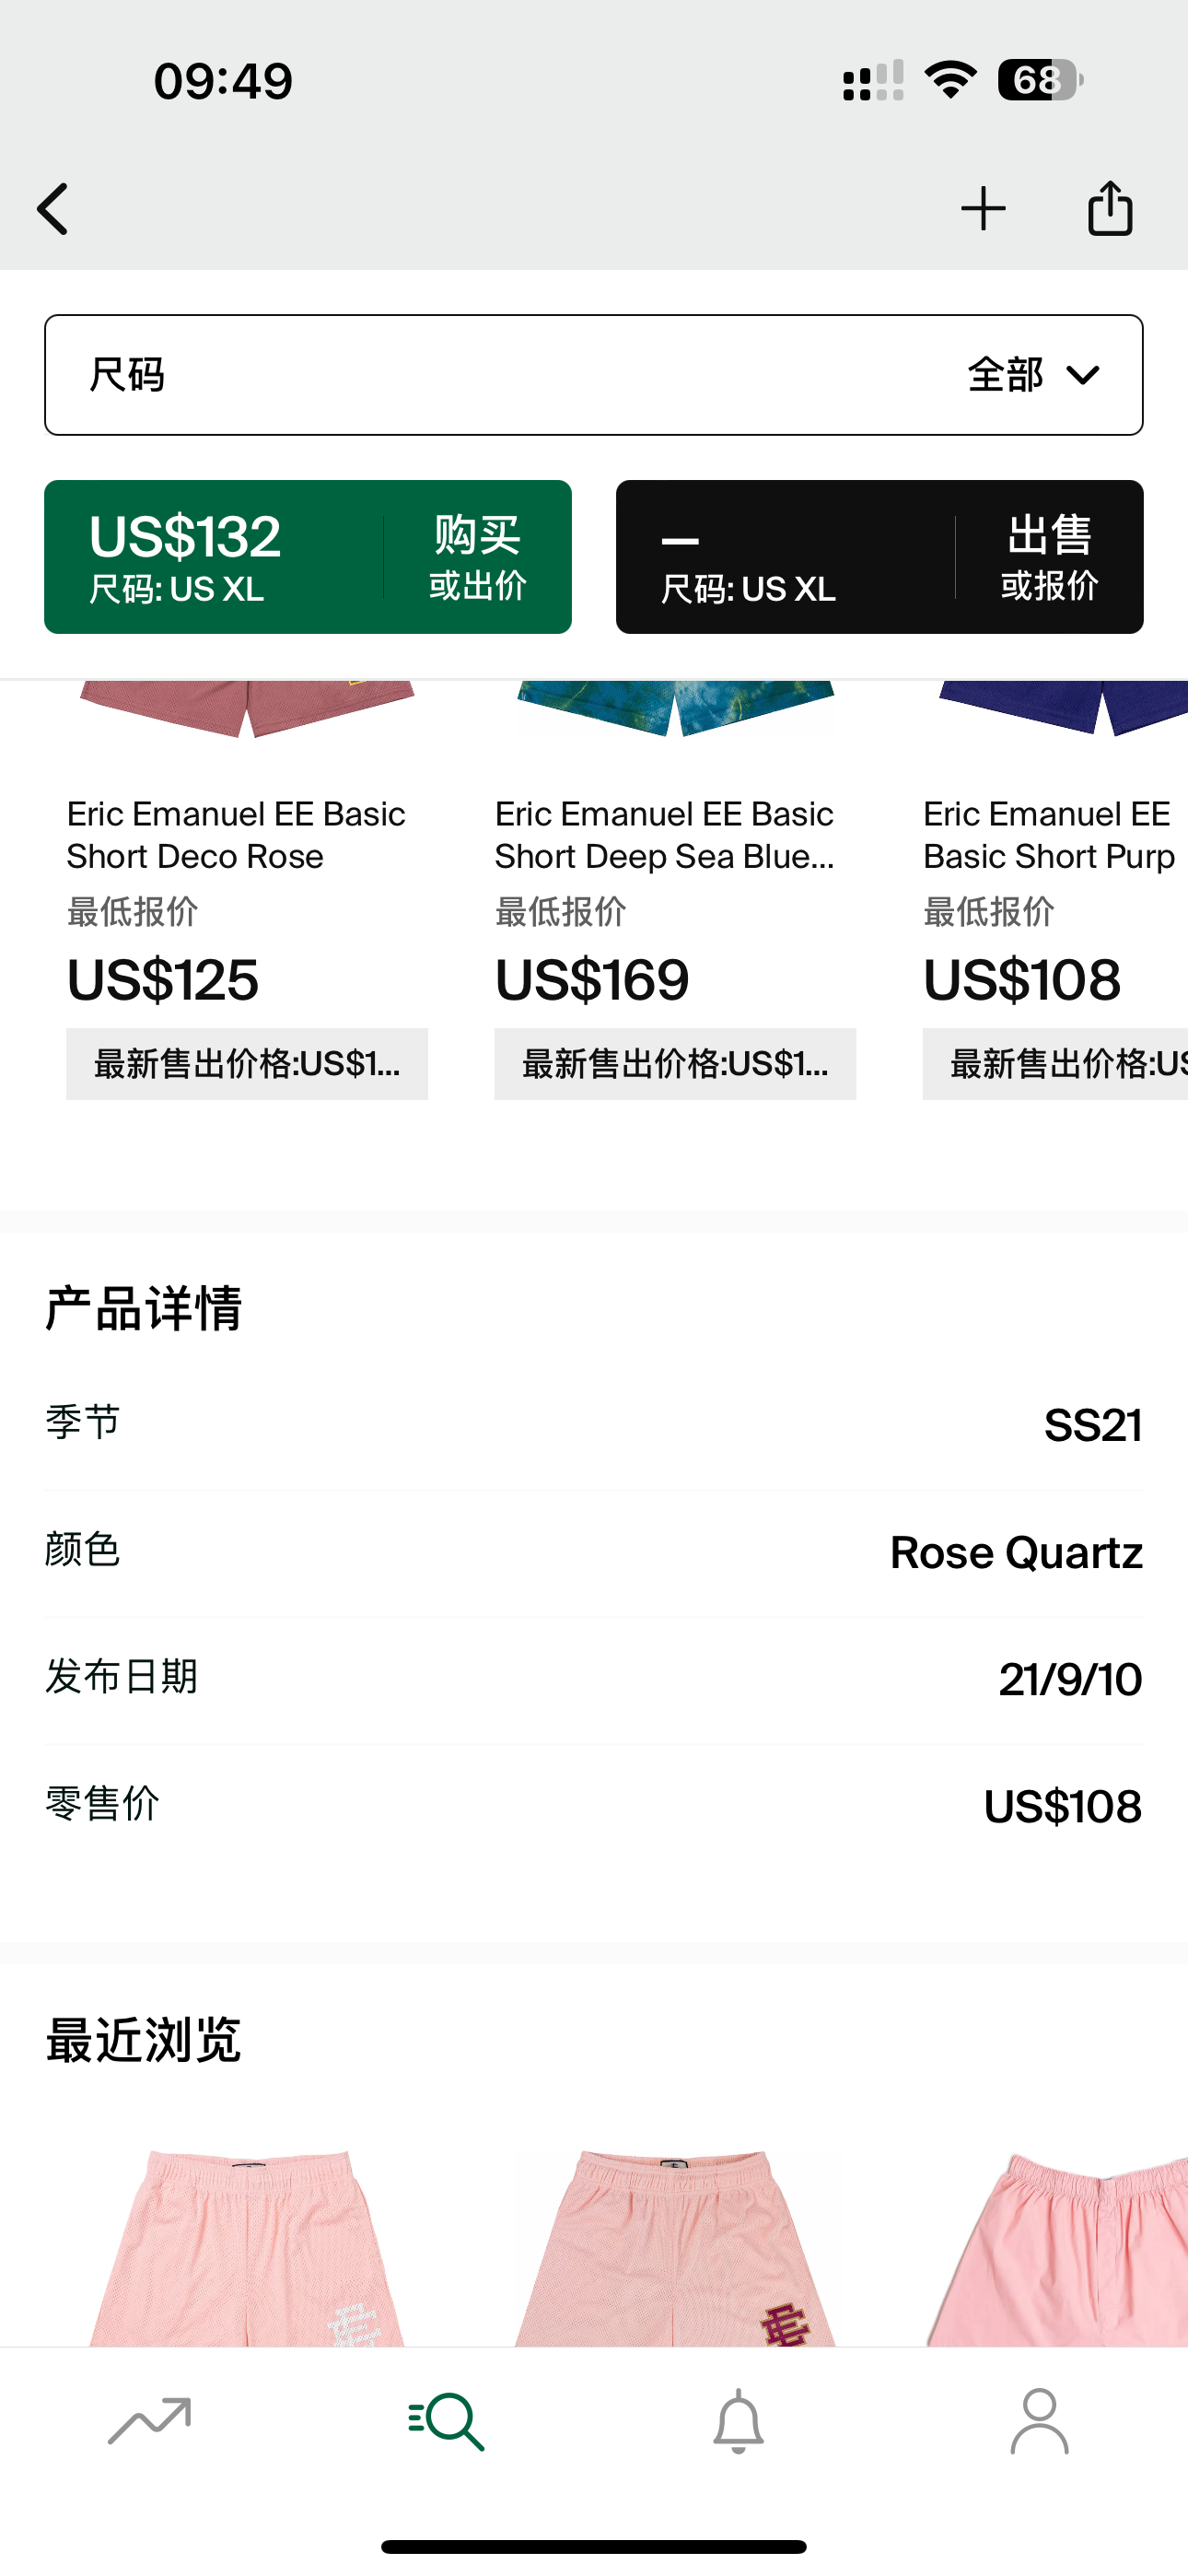The image size is (1188, 2576).
Task: Tap the chevron next to 全部
Action: click(x=1083, y=375)
